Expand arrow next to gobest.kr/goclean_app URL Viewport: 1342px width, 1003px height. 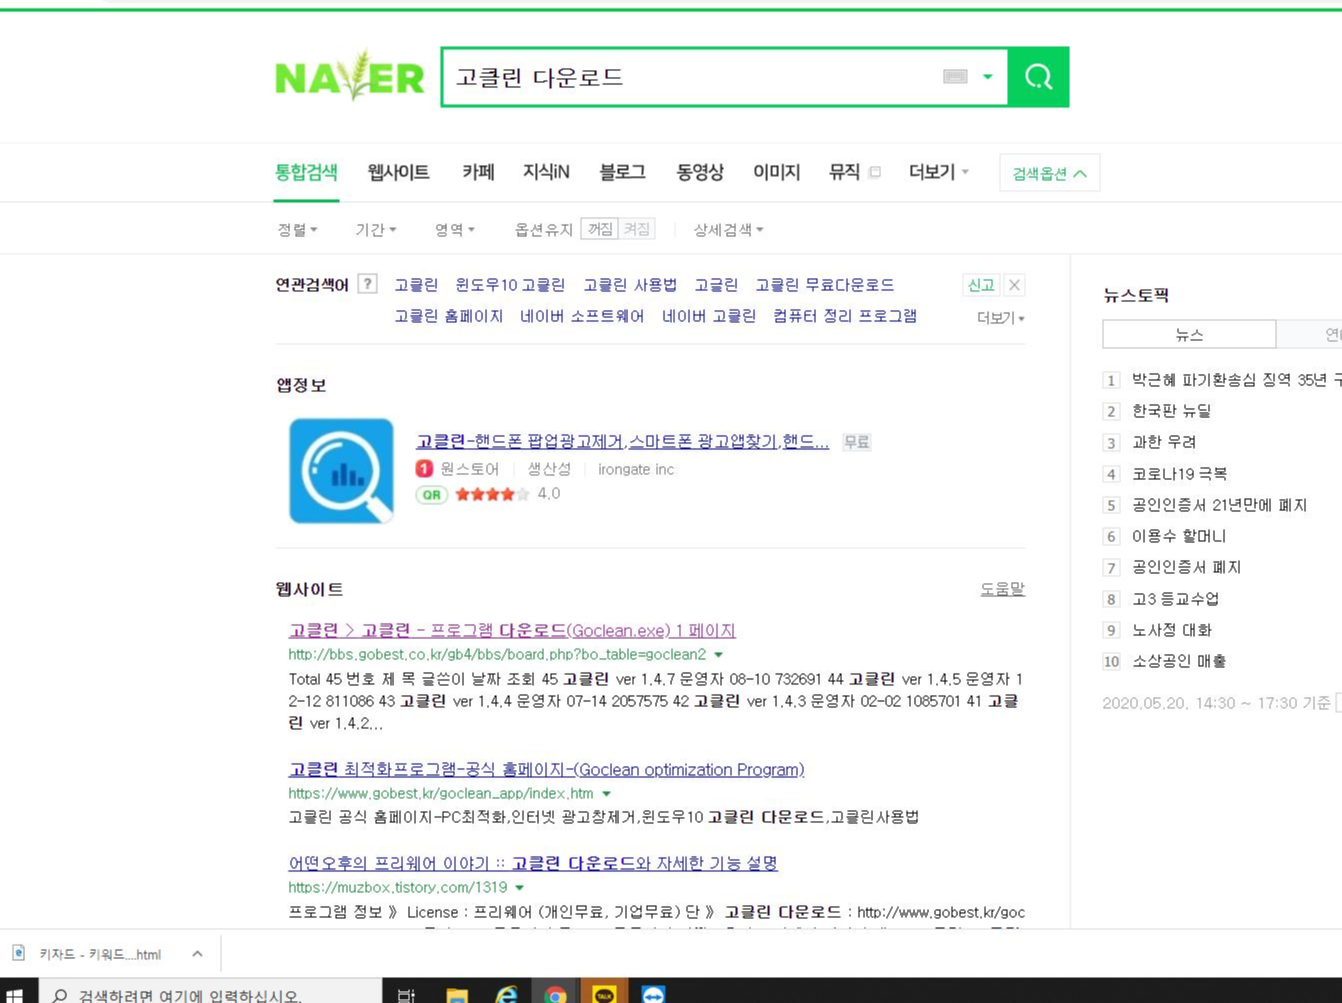pyautogui.click(x=606, y=794)
